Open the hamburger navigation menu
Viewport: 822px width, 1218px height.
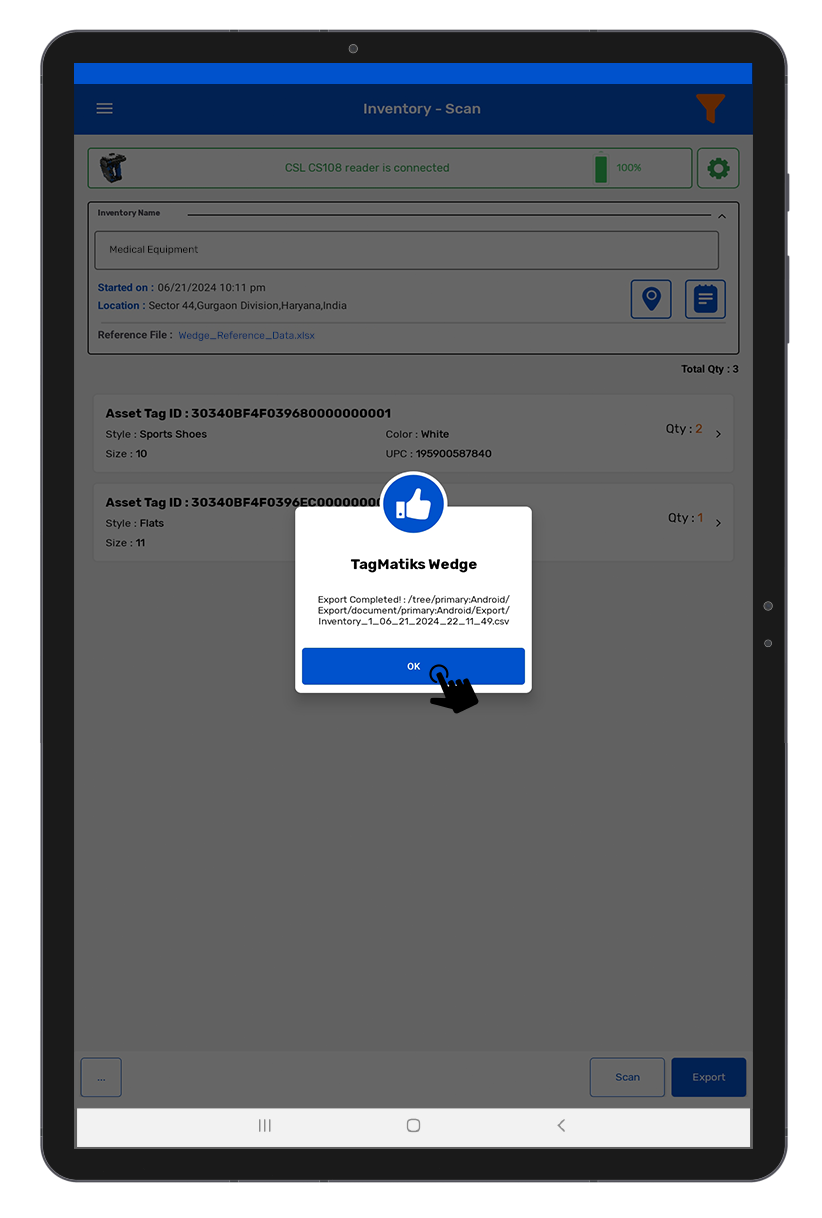point(104,109)
